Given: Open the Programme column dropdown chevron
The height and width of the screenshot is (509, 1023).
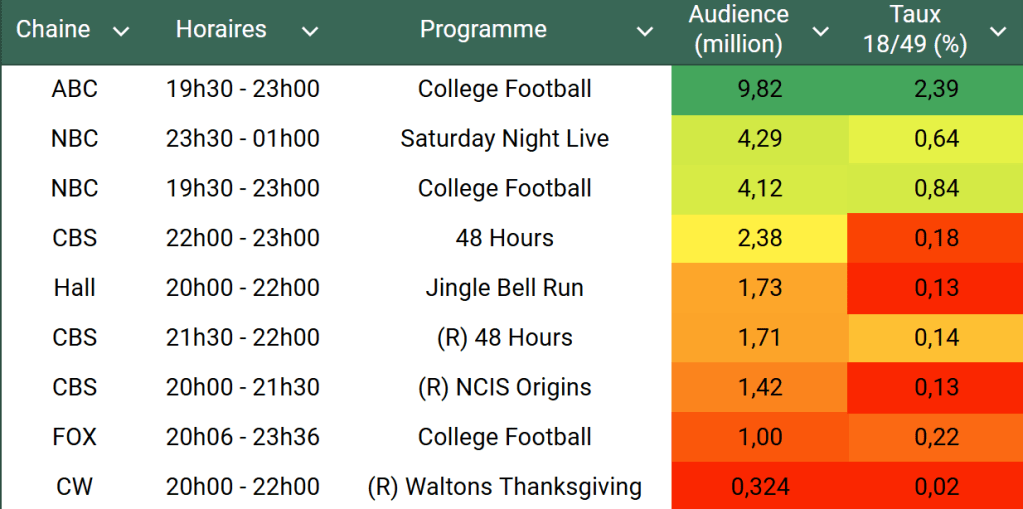Looking at the screenshot, I should click(645, 32).
